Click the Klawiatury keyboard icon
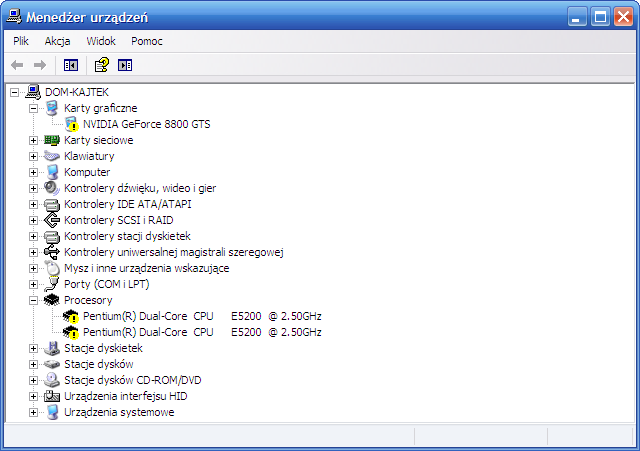 tap(52, 156)
